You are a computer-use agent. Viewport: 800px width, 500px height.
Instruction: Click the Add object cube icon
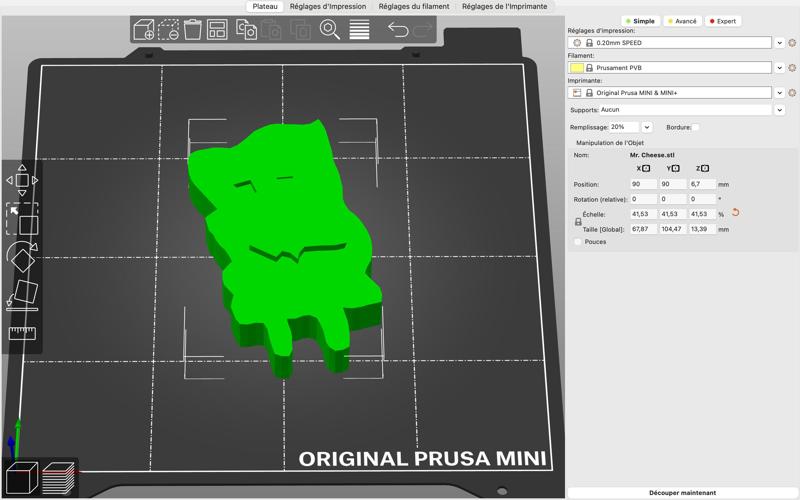[144, 30]
